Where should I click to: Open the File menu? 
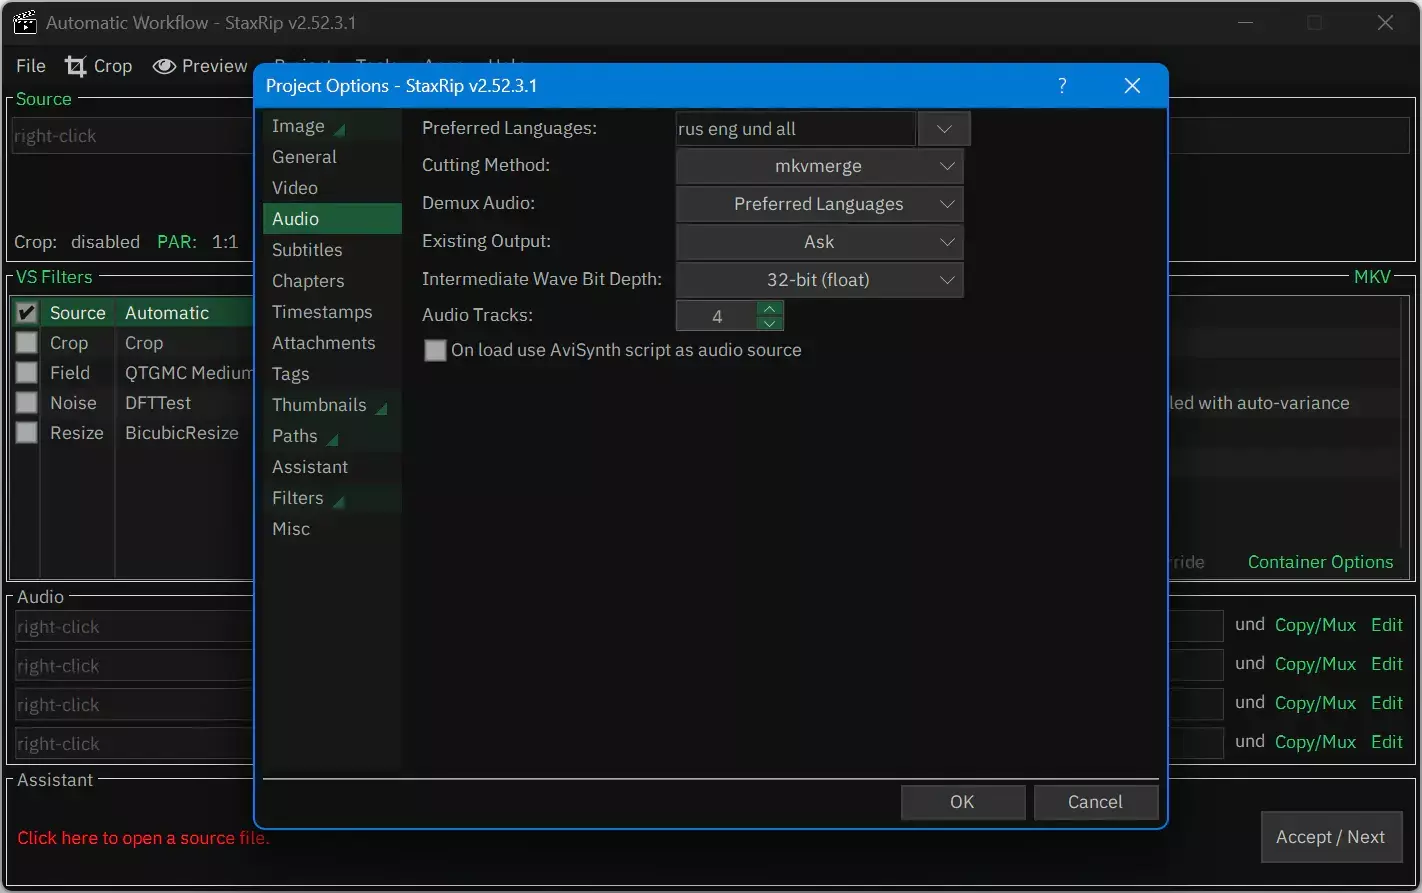tap(31, 66)
